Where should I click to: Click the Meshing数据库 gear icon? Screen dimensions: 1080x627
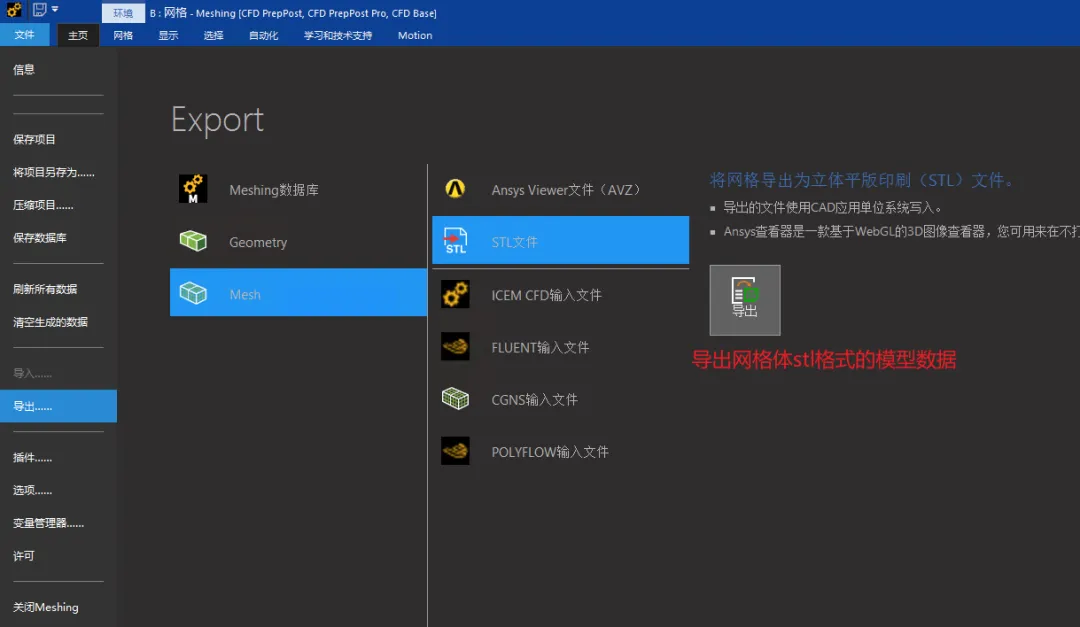coord(193,189)
